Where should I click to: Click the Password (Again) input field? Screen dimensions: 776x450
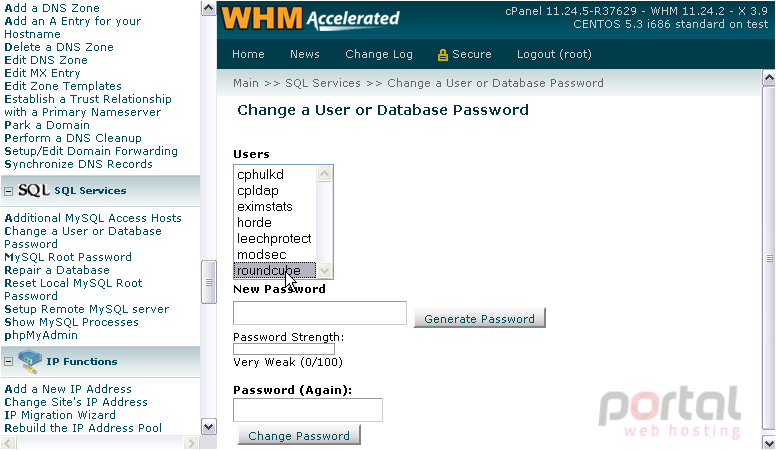tap(308, 410)
